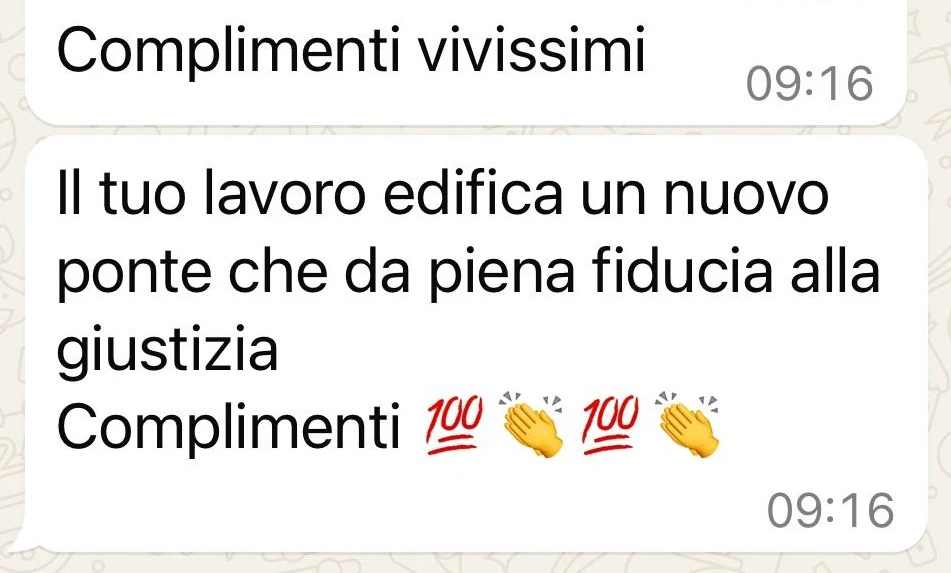
Task: Click the last clapping hands emoji
Action: pyautogui.click(x=688, y=424)
